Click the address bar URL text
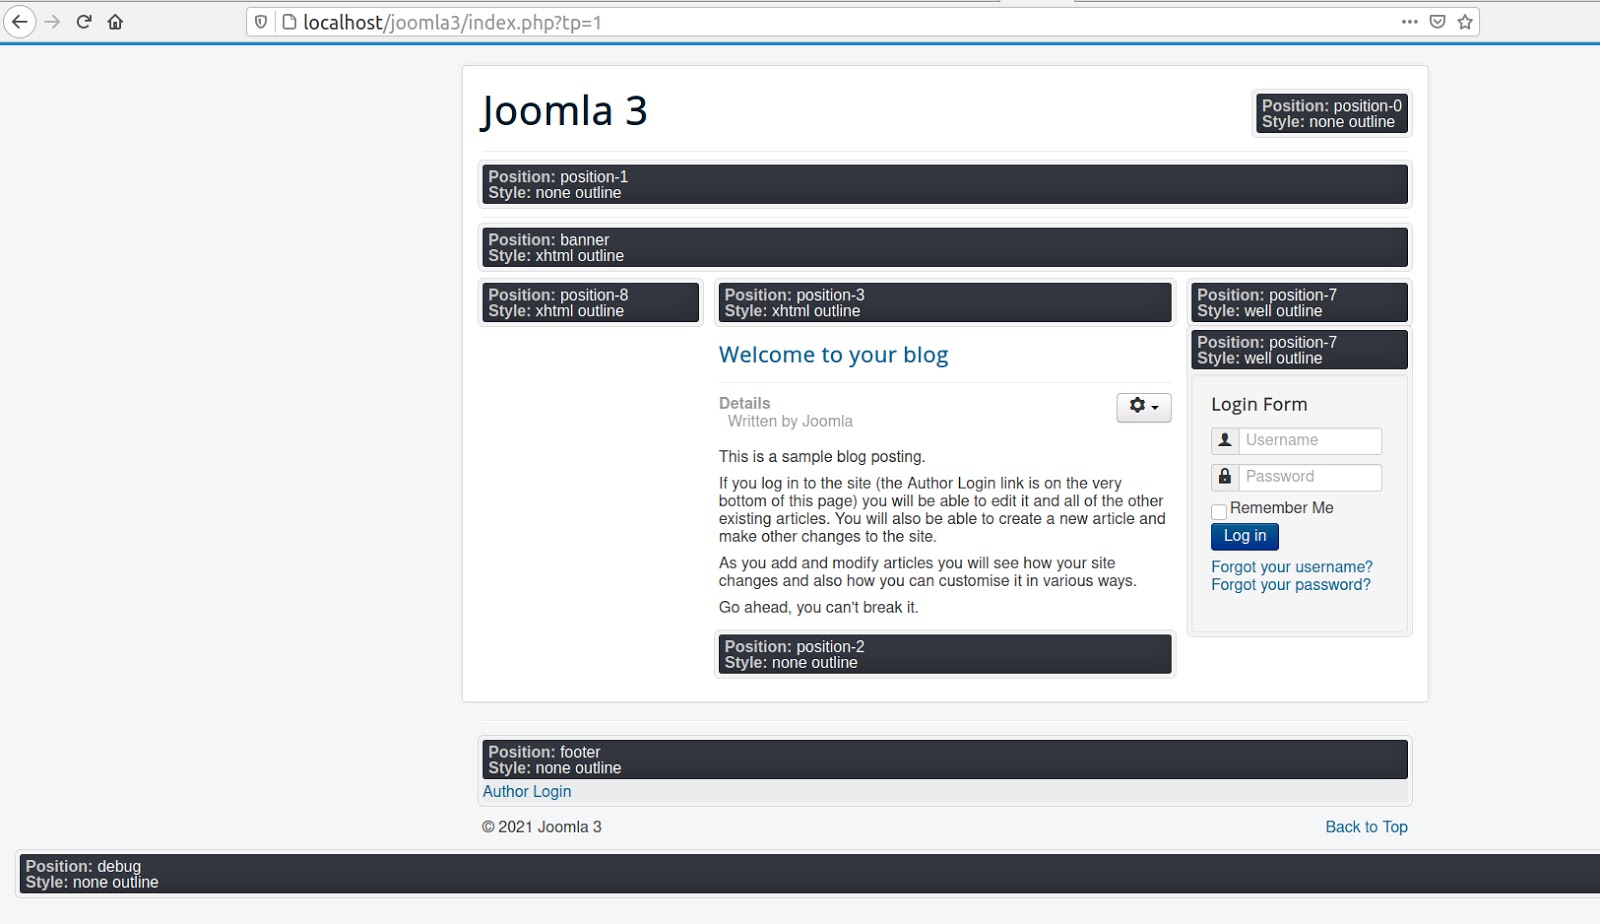Image resolution: width=1600 pixels, height=924 pixels. tap(452, 22)
